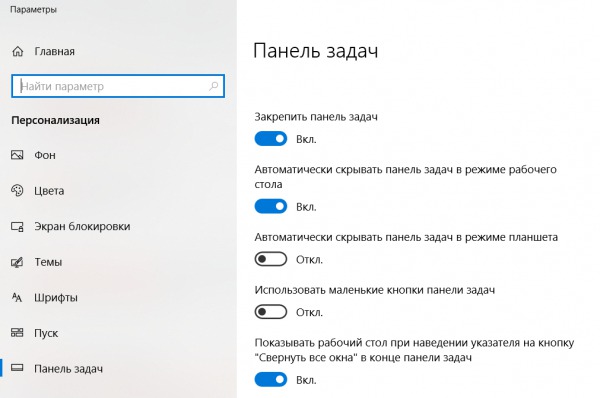Toggle Закрепить панель задач switch
The width and height of the screenshot is (600, 398).
click(x=271, y=139)
